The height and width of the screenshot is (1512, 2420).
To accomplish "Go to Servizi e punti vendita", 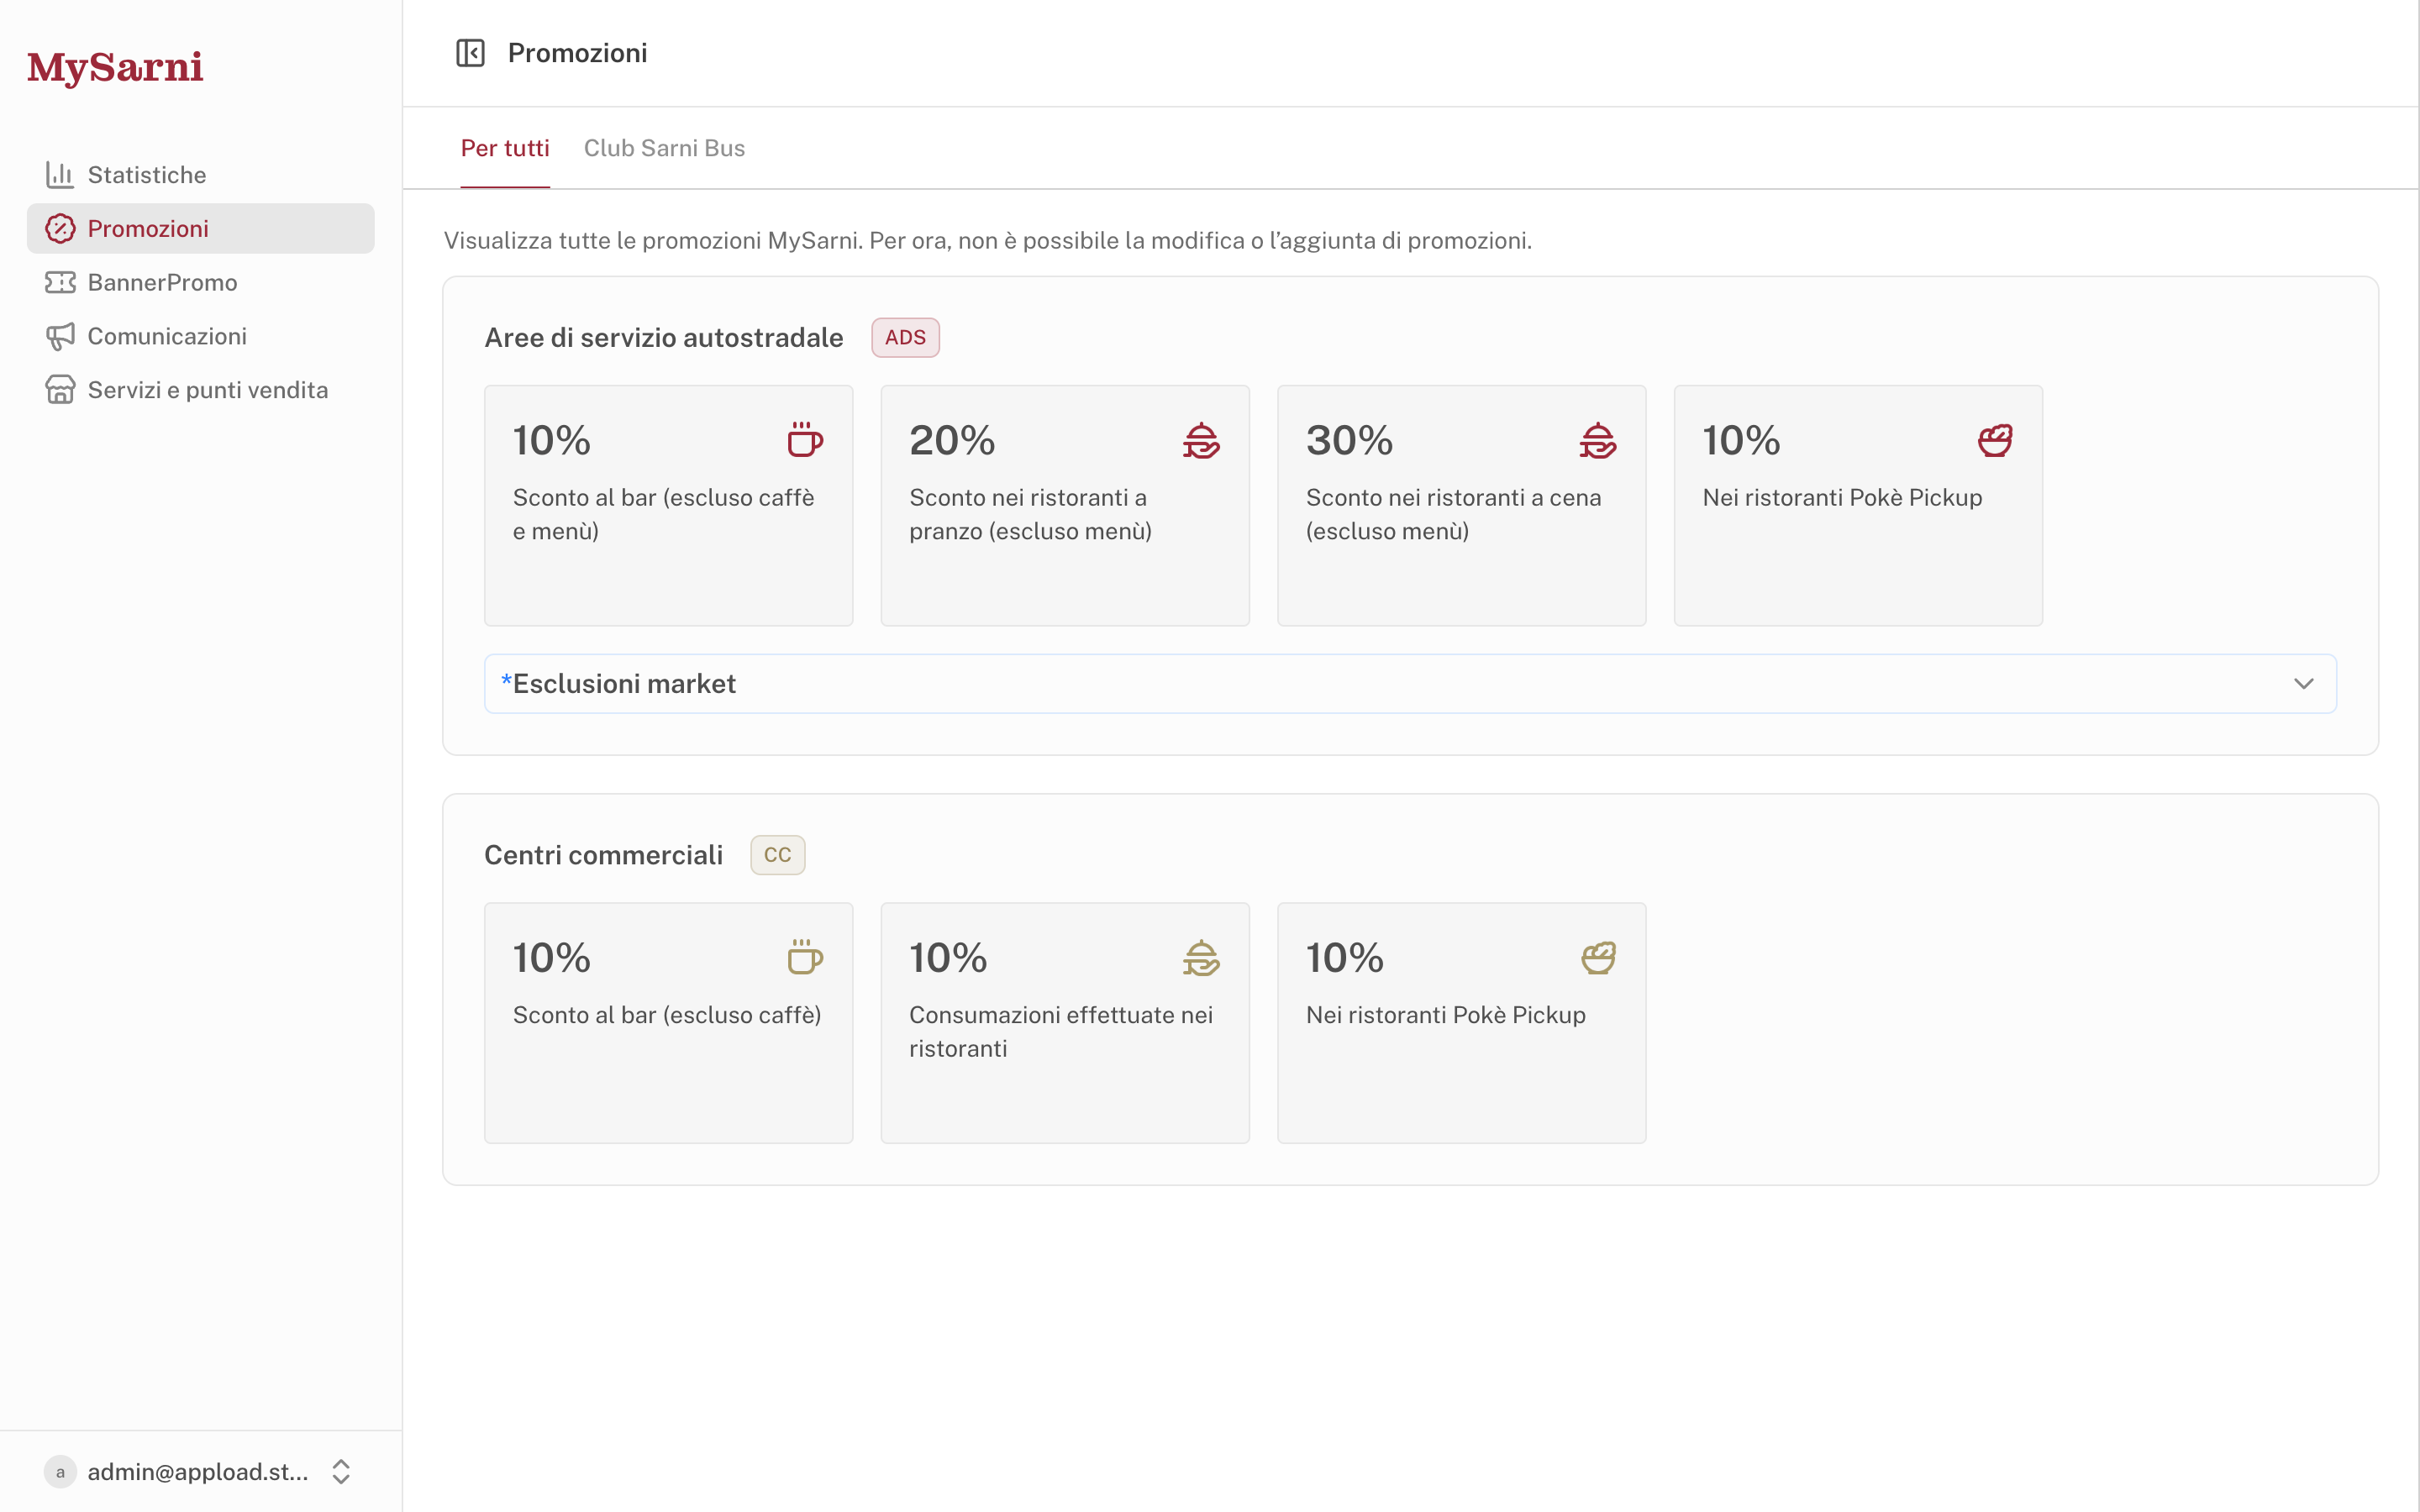I will click(201, 390).
